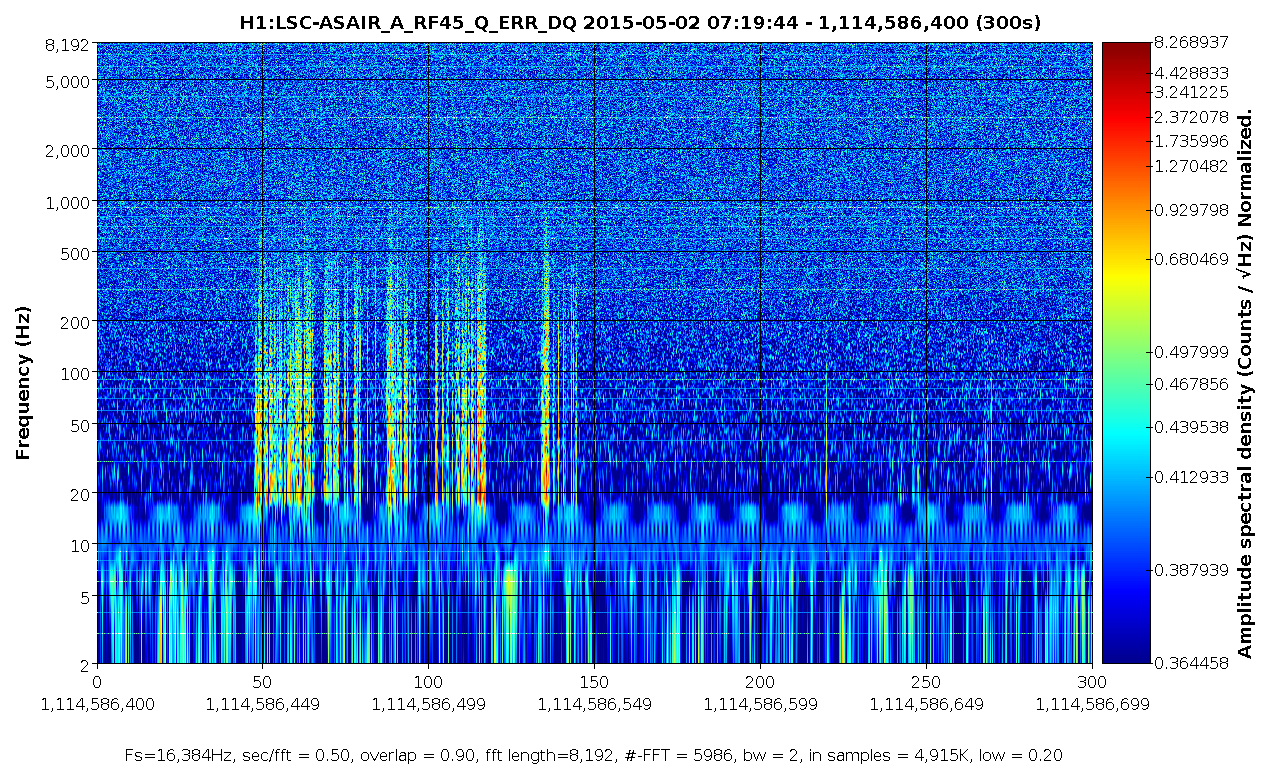Click the dark red top of colorbar

click(1126, 52)
